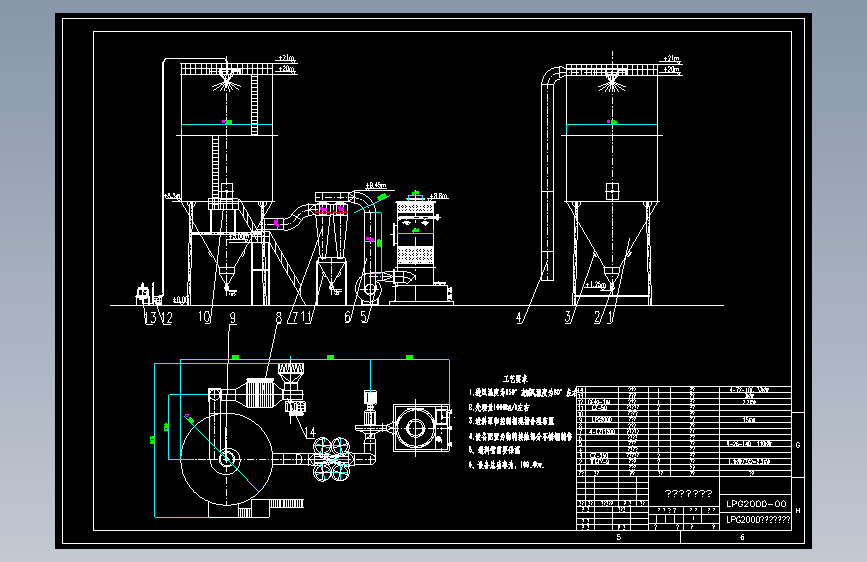
Task: Select the +1.25m elevation label
Action: pyautogui.click(x=596, y=285)
